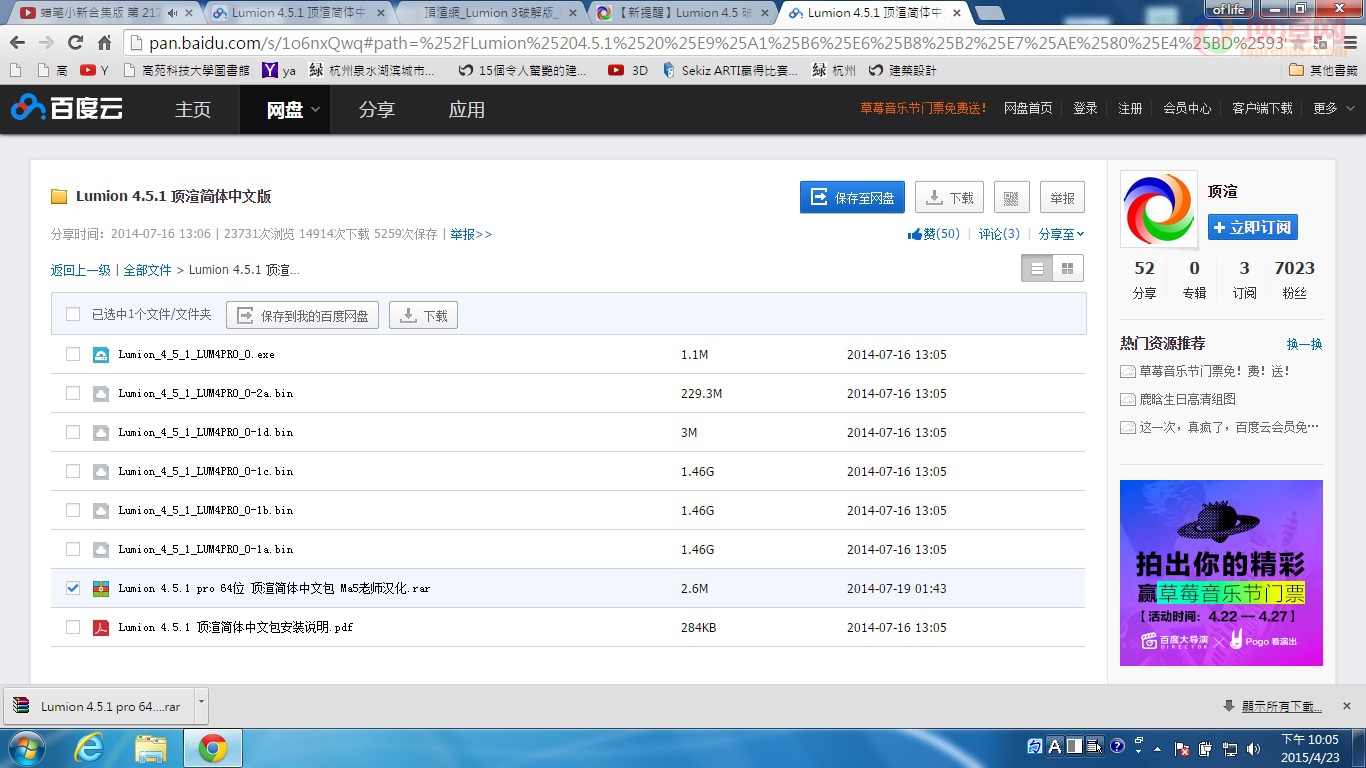This screenshot has width=1366, height=768.
Task: Click the downloaded rar file in download bar
Action: pyautogui.click(x=98, y=706)
